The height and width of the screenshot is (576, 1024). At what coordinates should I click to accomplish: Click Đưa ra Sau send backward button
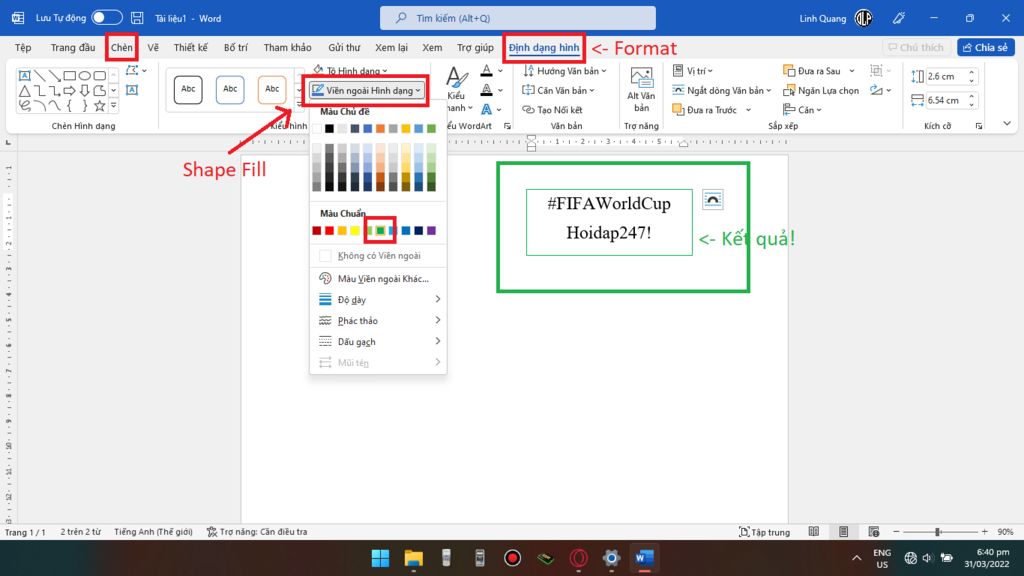pyautogui.click(x=812, y=71)
